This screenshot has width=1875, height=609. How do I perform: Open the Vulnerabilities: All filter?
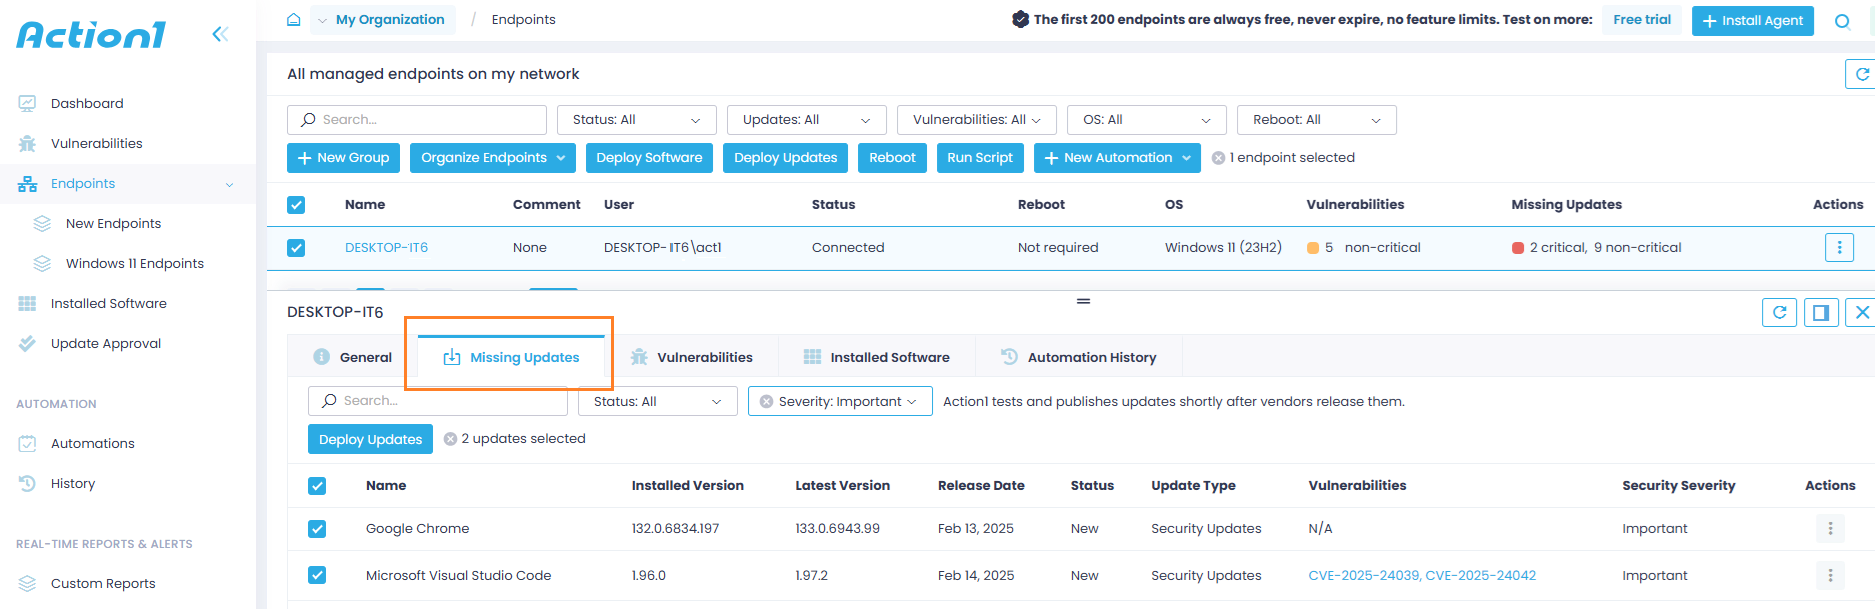point(977,120)
